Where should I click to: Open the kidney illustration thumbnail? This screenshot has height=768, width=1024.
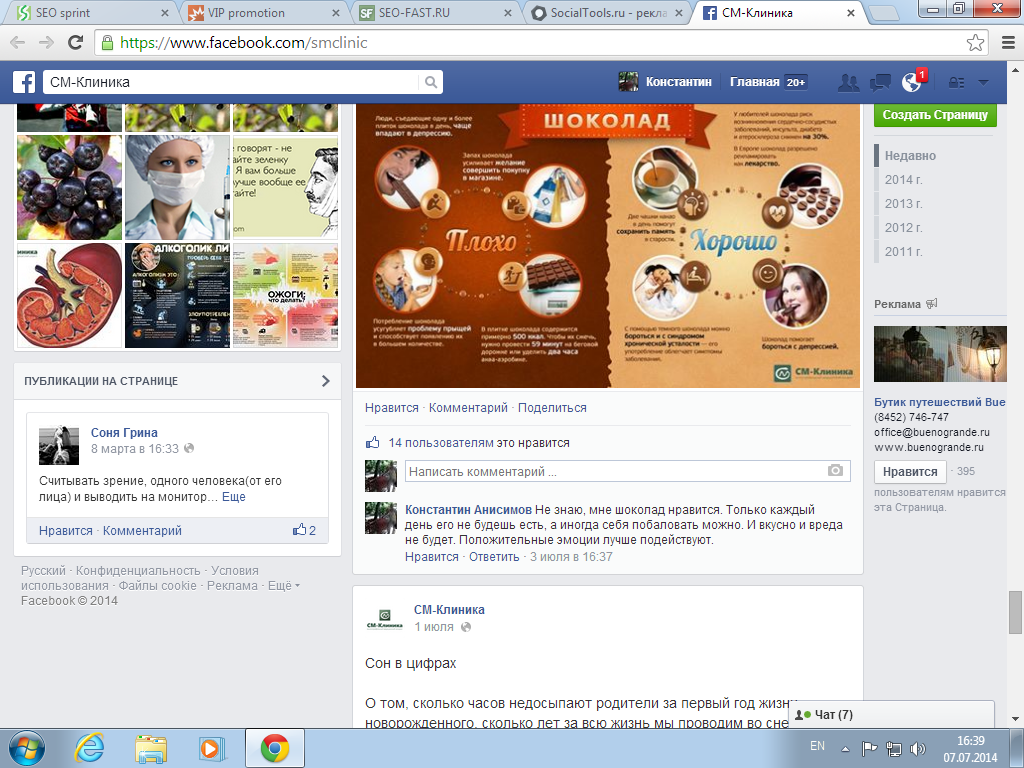69,295
